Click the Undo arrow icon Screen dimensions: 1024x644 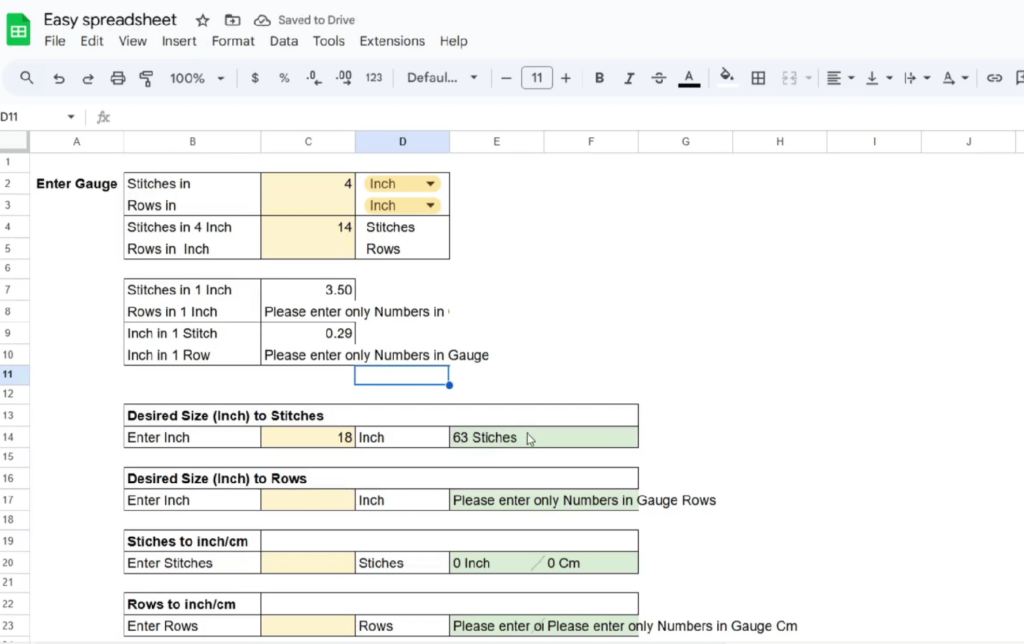tap(59, 78)
